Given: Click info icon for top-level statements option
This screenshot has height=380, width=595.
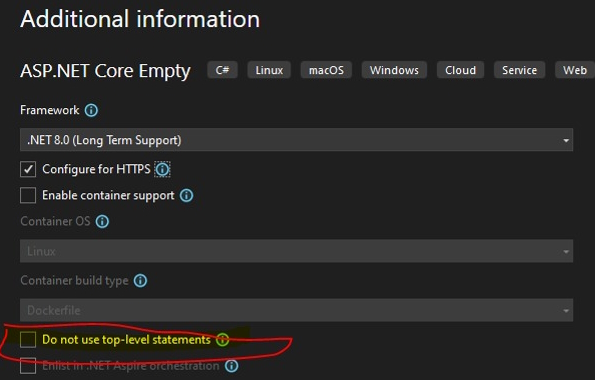Looking at the screenshot, I should point(222,339).
